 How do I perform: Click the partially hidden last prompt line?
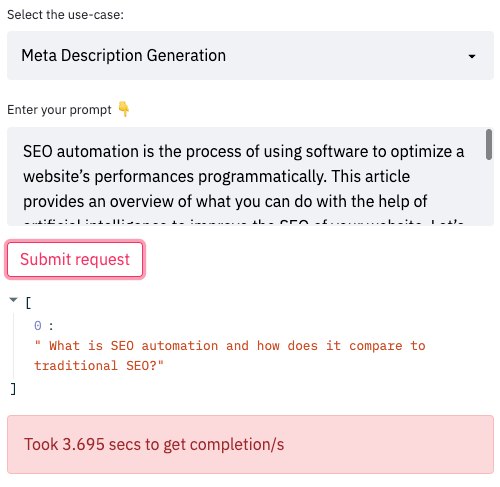click(243, 222)
